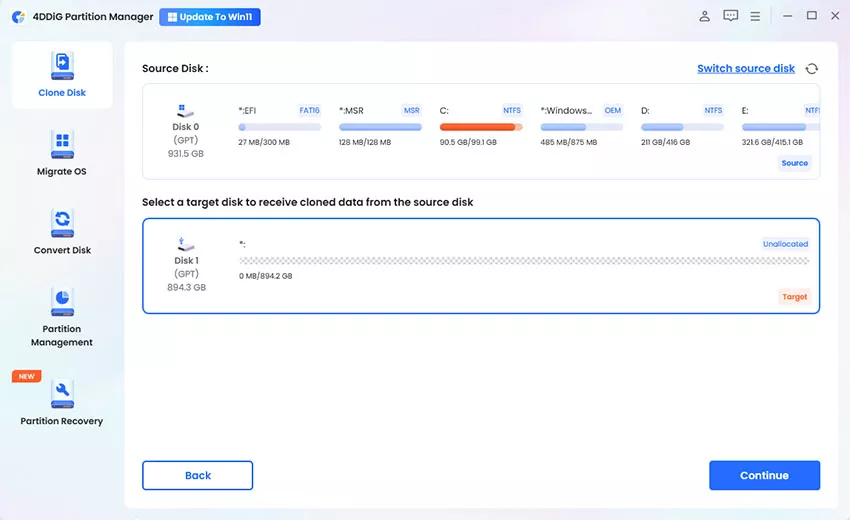
Task: Refresh the disk list icon
Action: click(811, 69)
